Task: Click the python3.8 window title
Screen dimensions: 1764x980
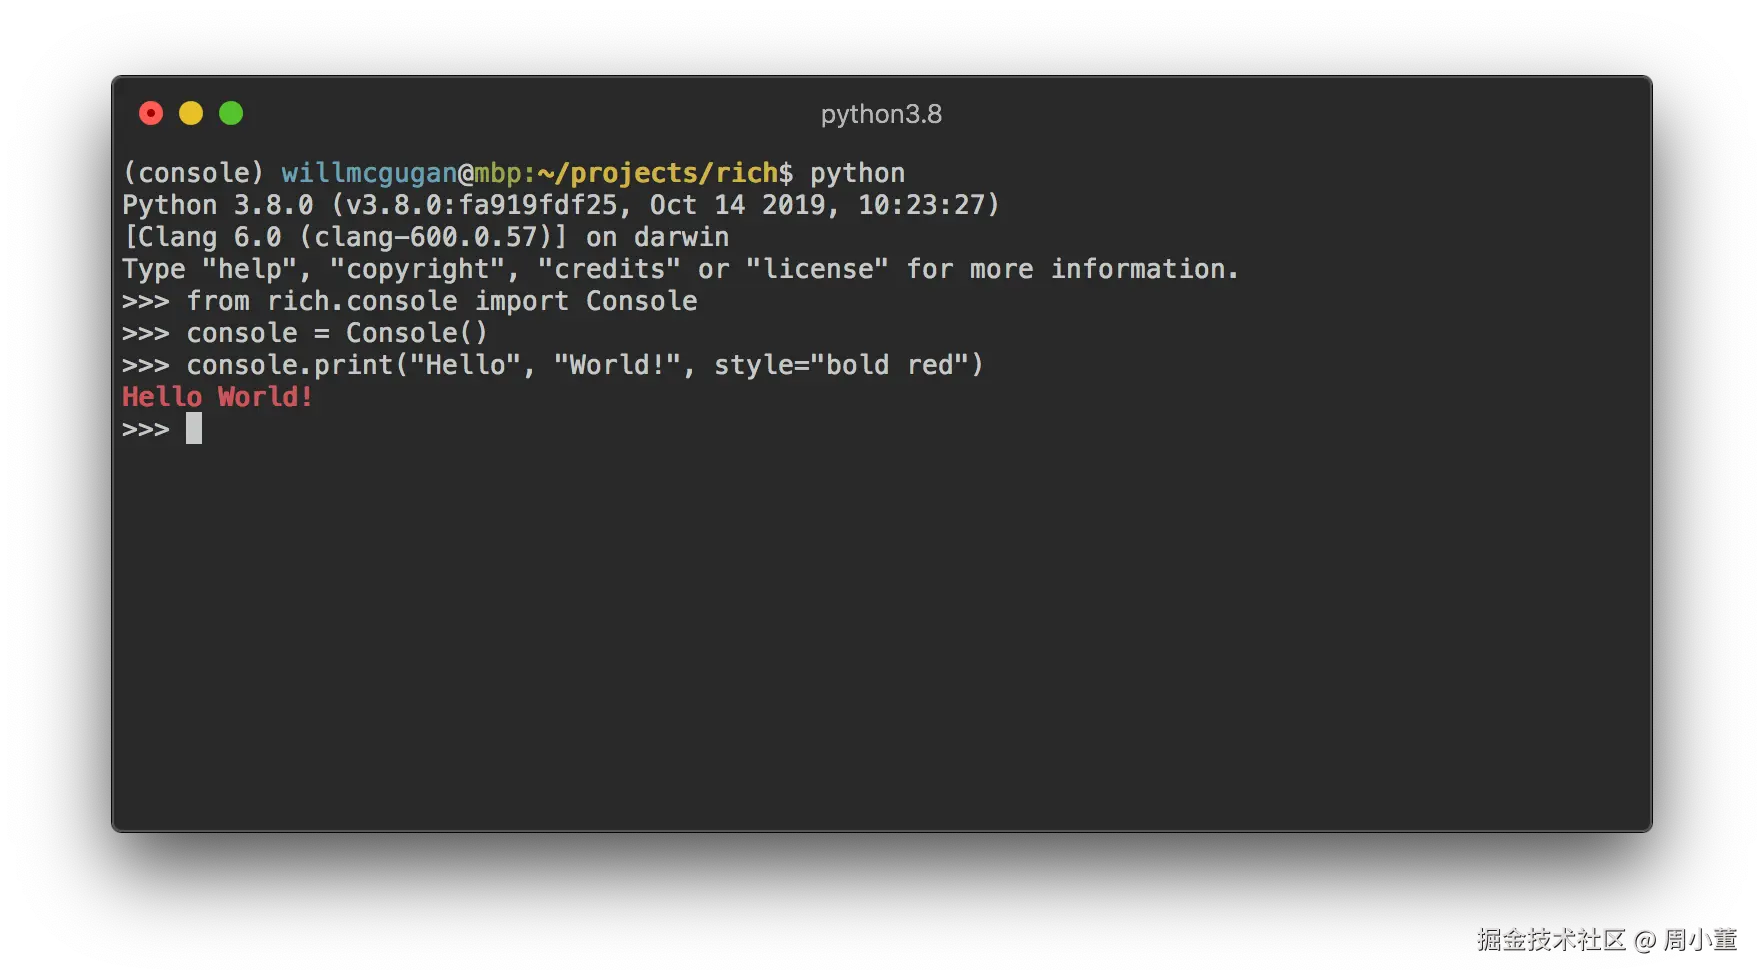Action: click(881, 114)
